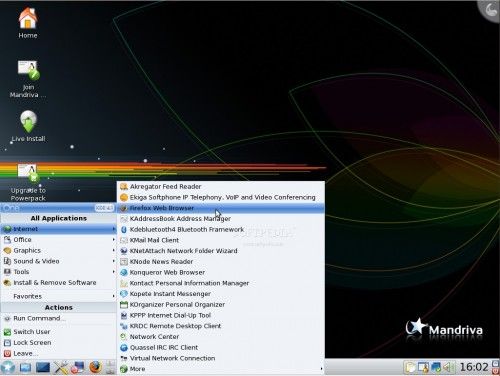Image resolution: width=500 pixels, height=376 pixels.
Task: Click the red power button beside the clock
Action: point(495,371)
